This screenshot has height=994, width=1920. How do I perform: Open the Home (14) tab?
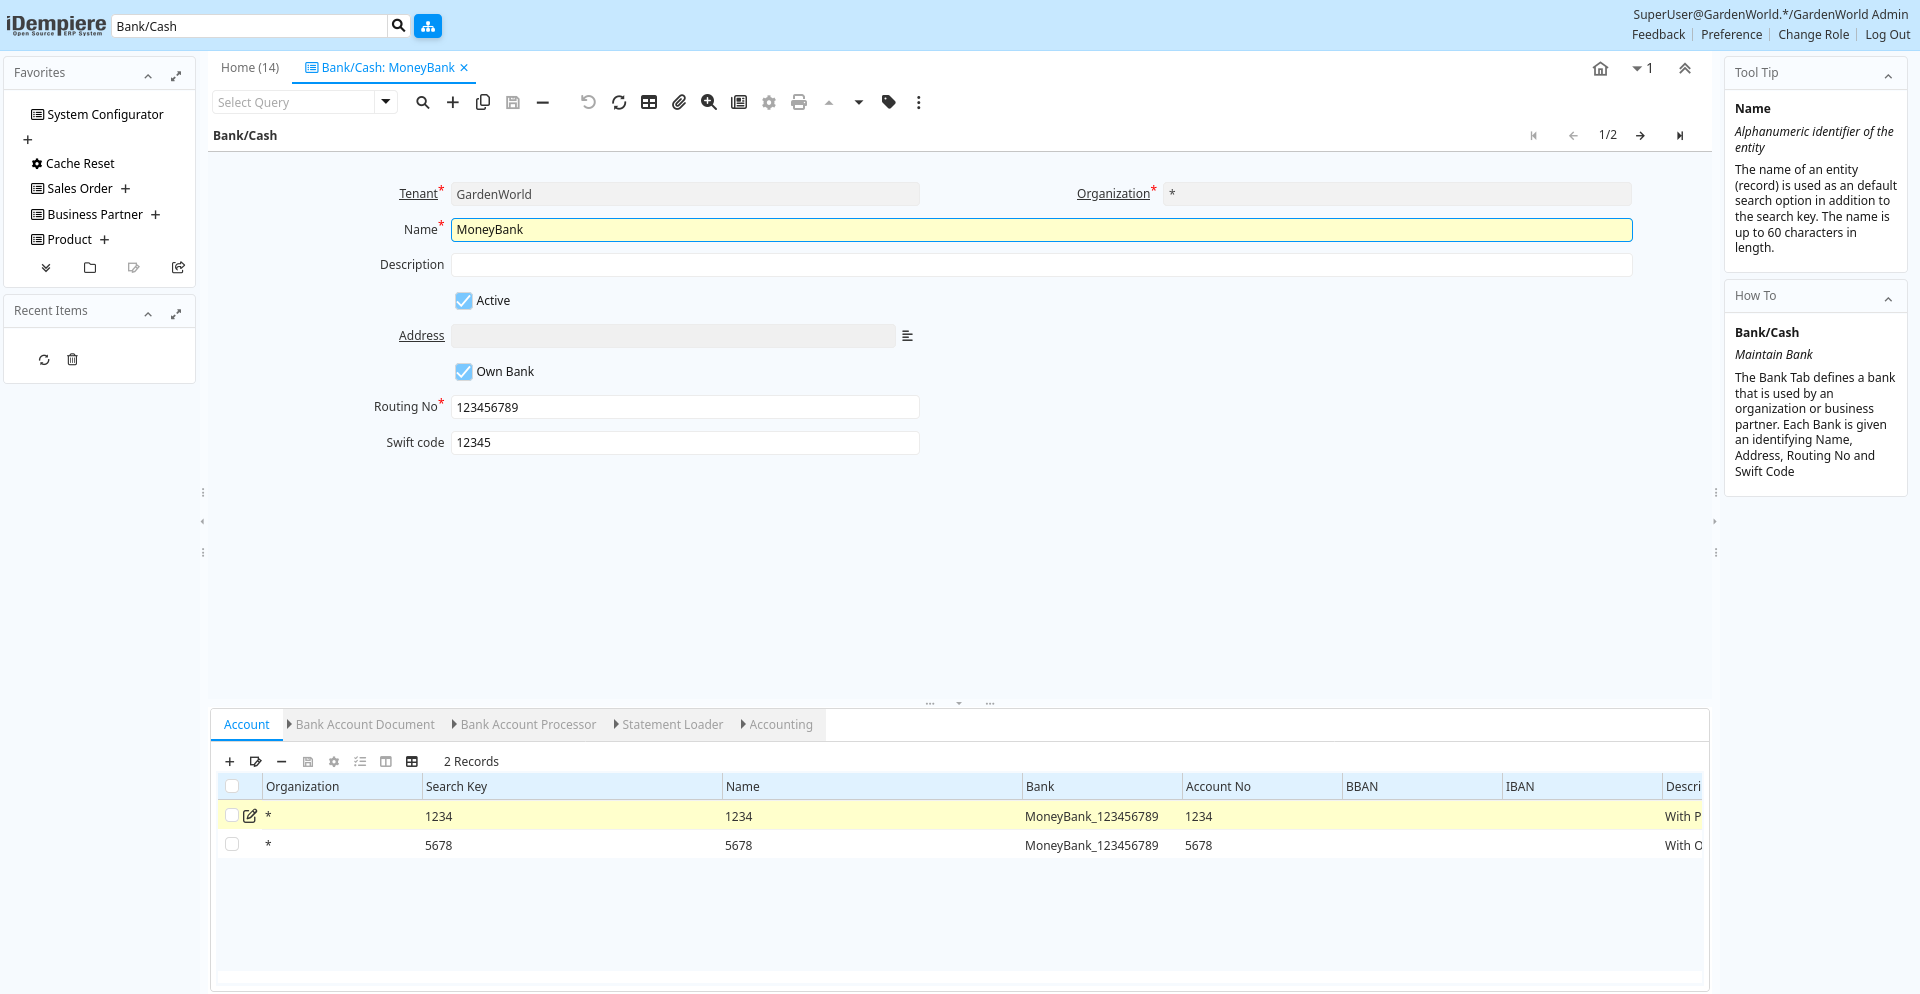tap(250, 68)
